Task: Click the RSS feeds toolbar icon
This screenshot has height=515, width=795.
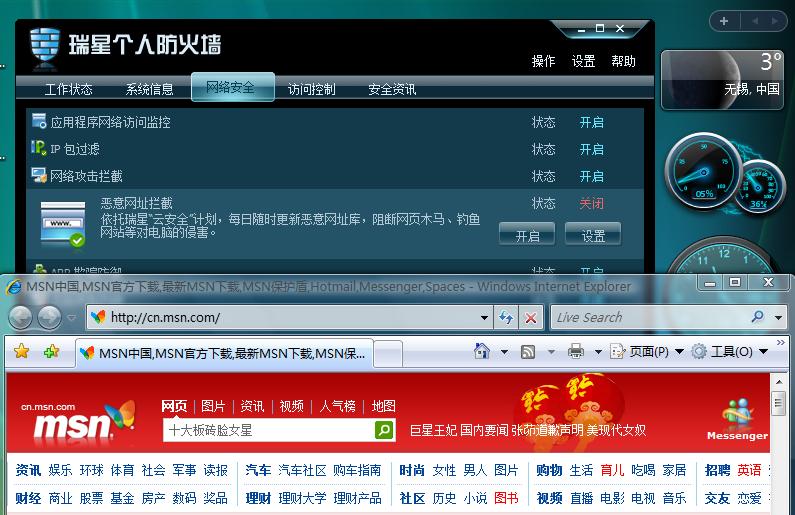Action: 528,351
